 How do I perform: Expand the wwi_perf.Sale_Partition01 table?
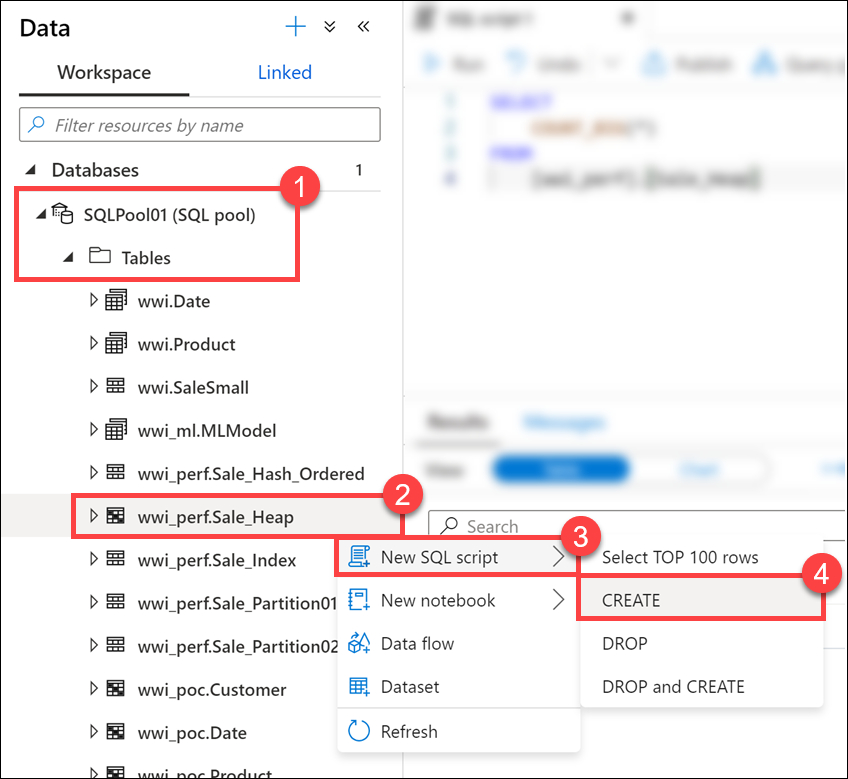pyautogui.click(x=91, y=603)
